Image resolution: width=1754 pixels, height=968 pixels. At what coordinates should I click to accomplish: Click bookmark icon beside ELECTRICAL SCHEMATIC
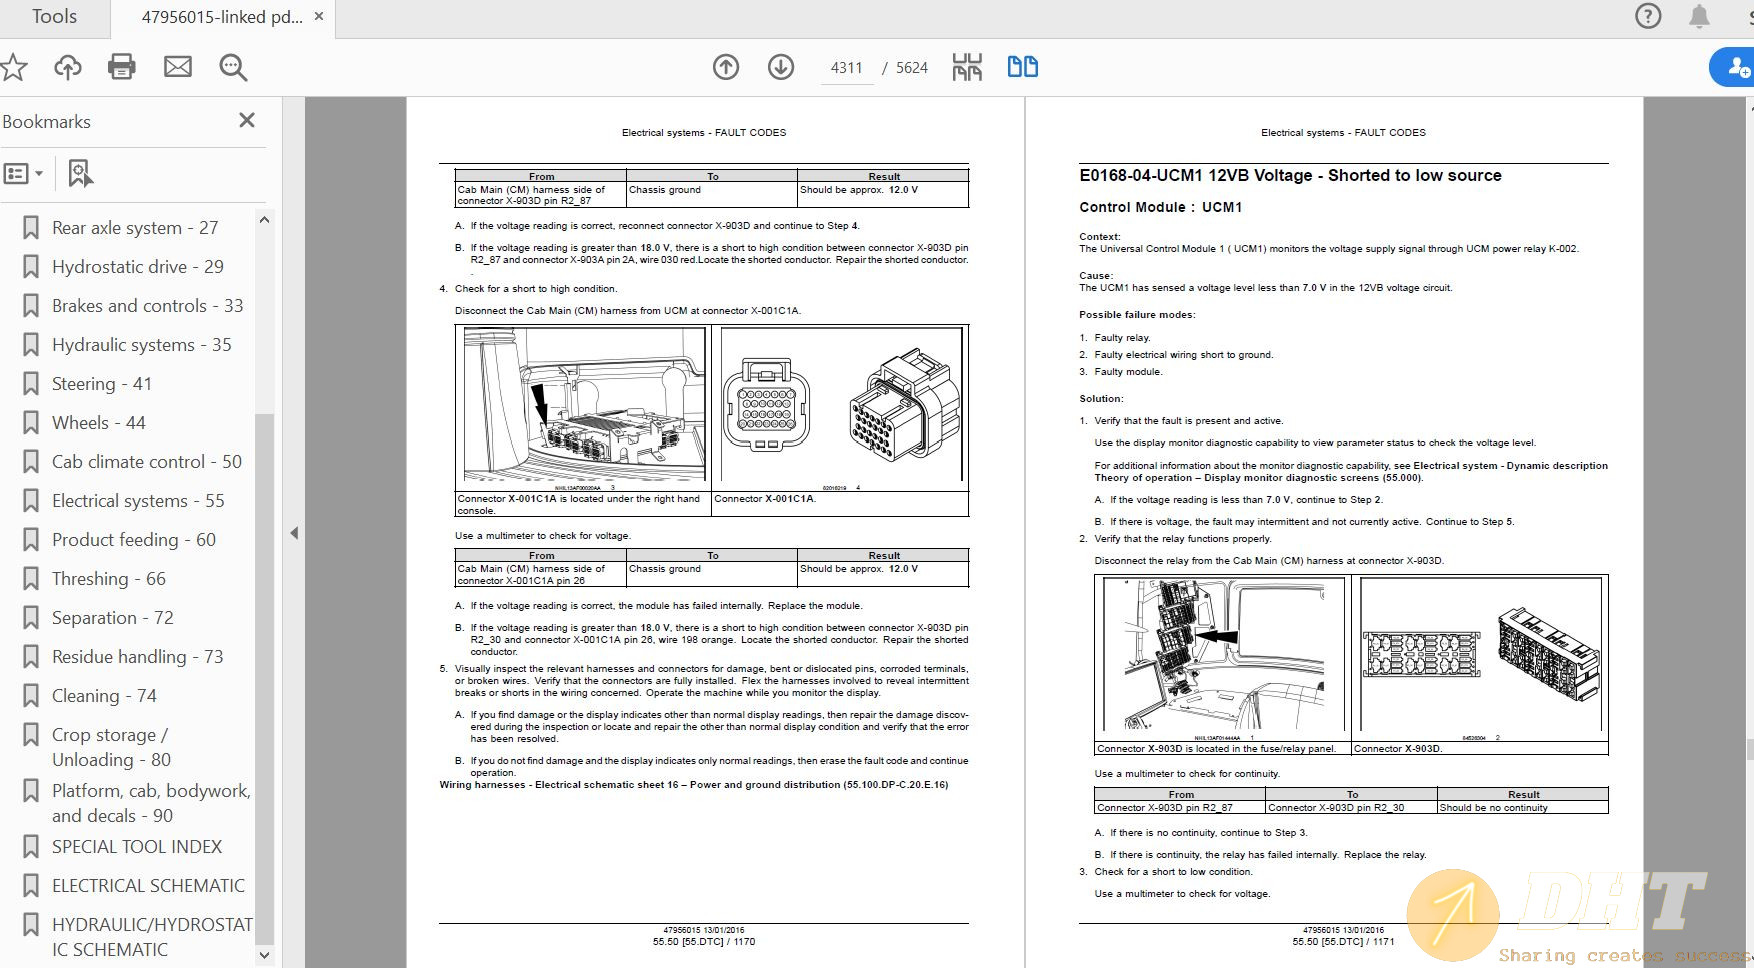click(31, 886)
